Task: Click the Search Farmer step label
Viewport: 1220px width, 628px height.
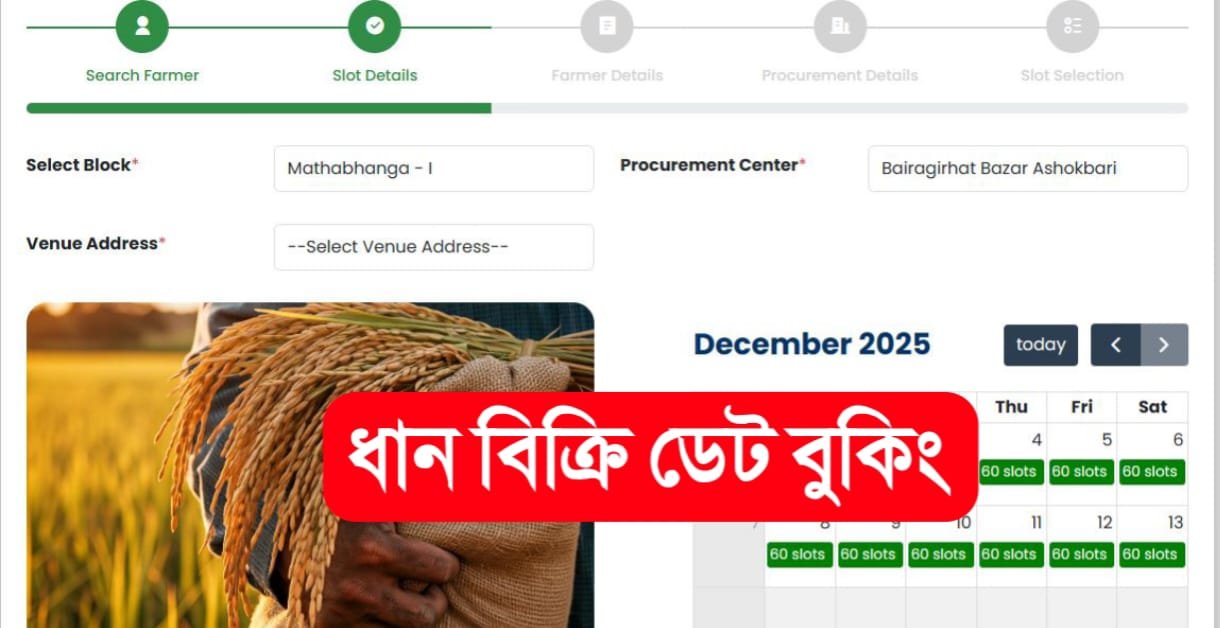Action: 142,75
